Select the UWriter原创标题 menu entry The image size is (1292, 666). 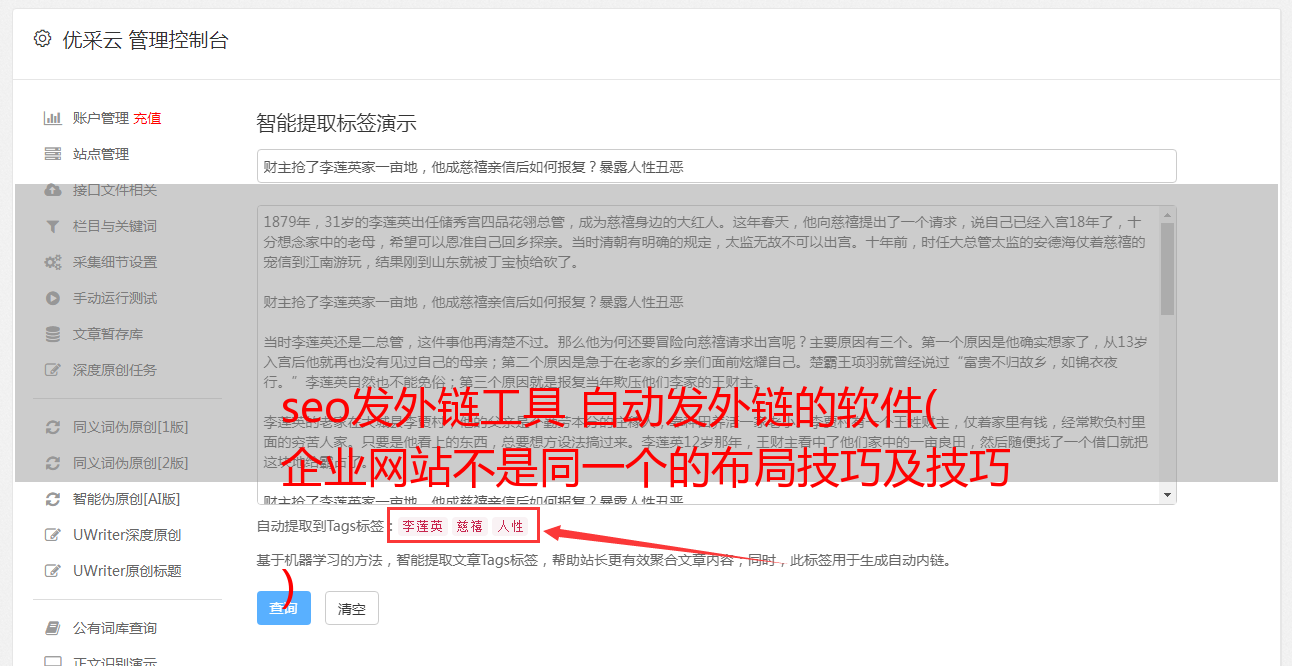(127, 571)
